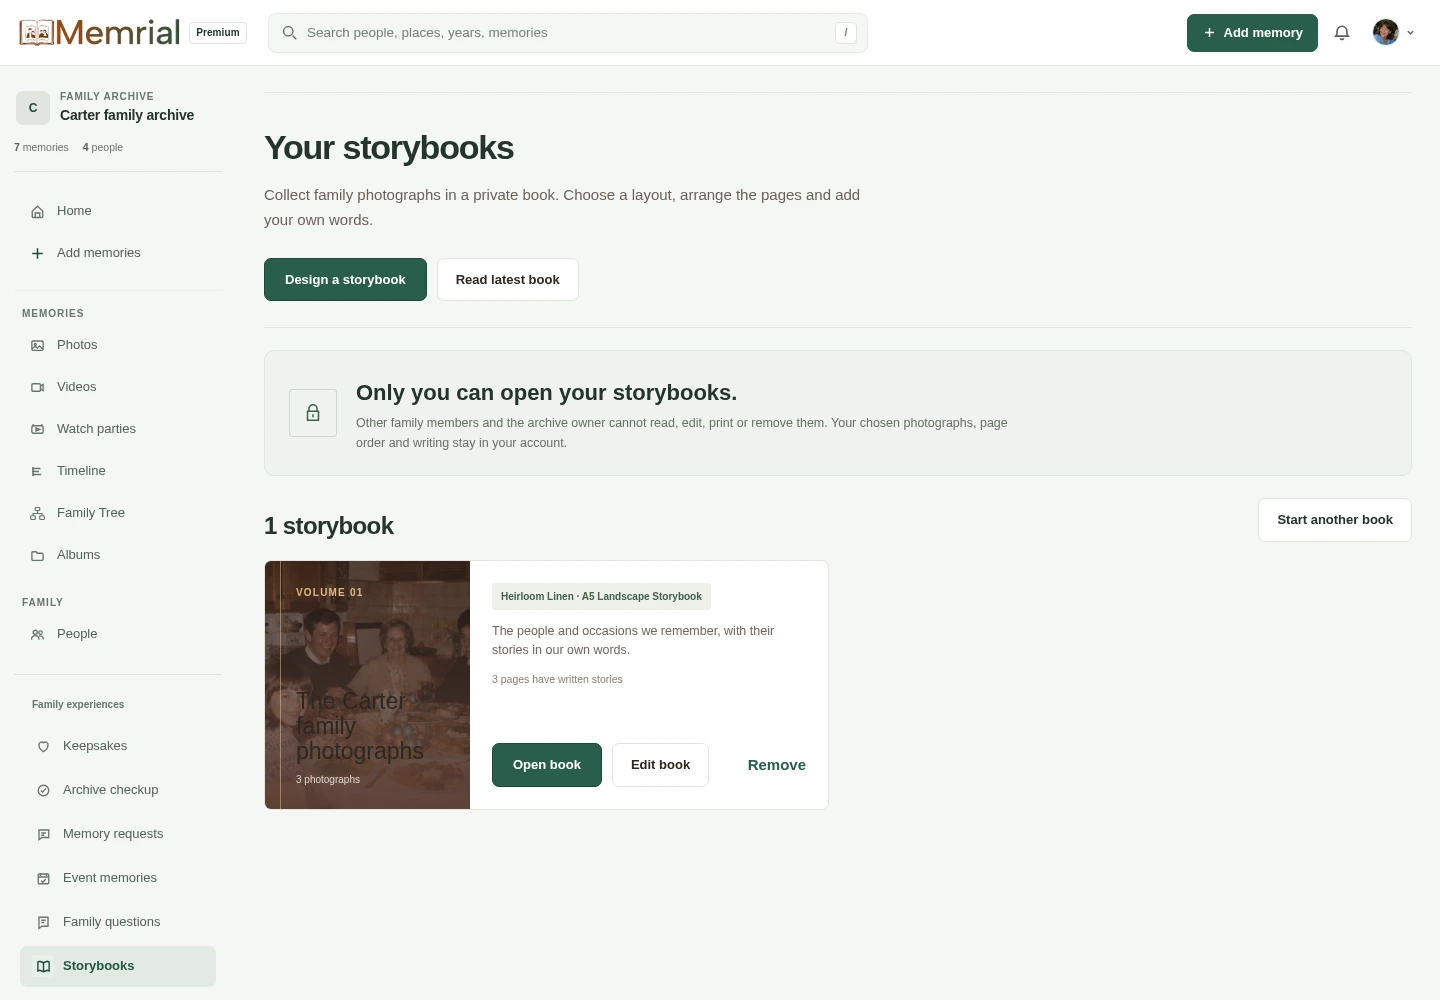Click the Event memories calendar icon
The height and width of the screenshot is (1000, 1440).
(43, 878)
